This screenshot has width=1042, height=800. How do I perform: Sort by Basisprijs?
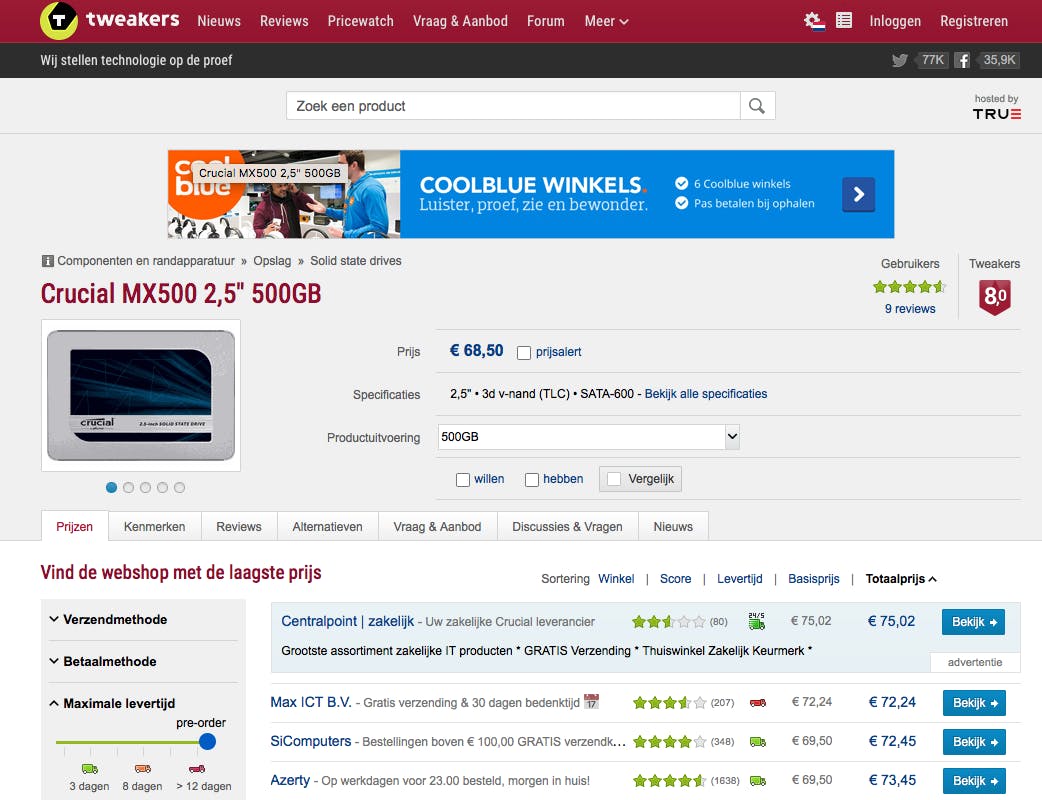tap(813, 579)
